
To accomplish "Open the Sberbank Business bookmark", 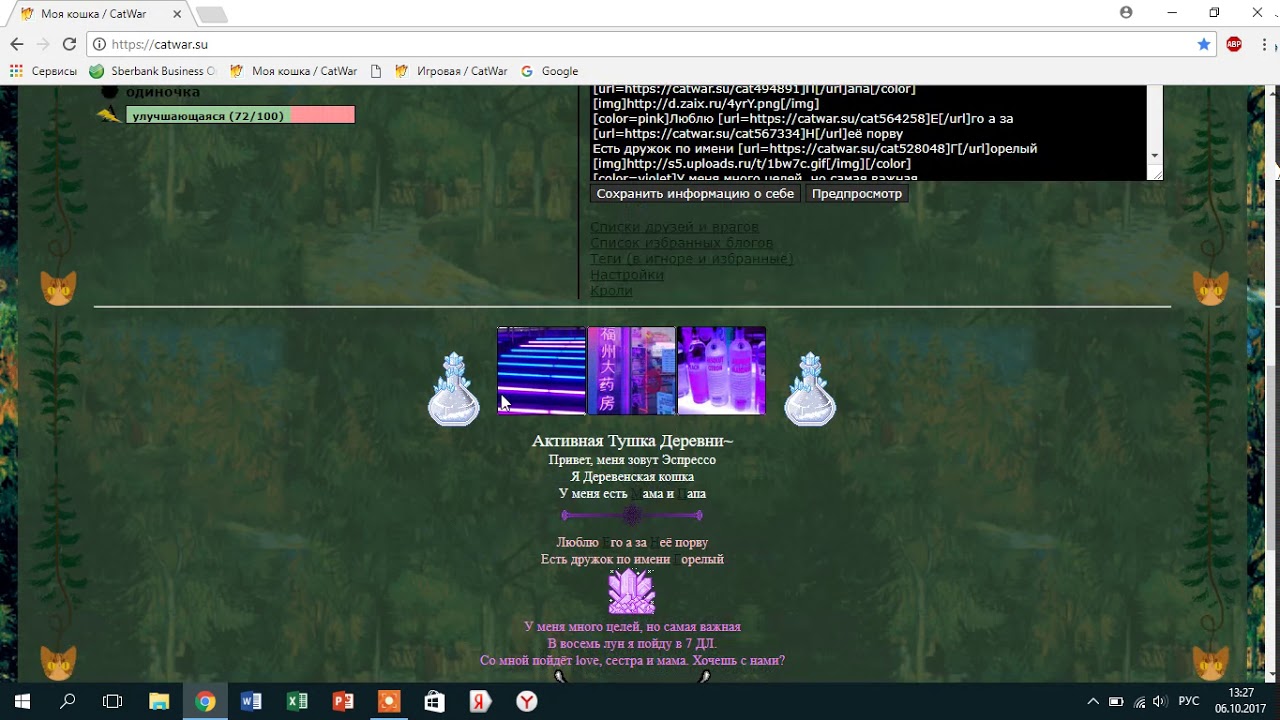I will tap(152, 71).
